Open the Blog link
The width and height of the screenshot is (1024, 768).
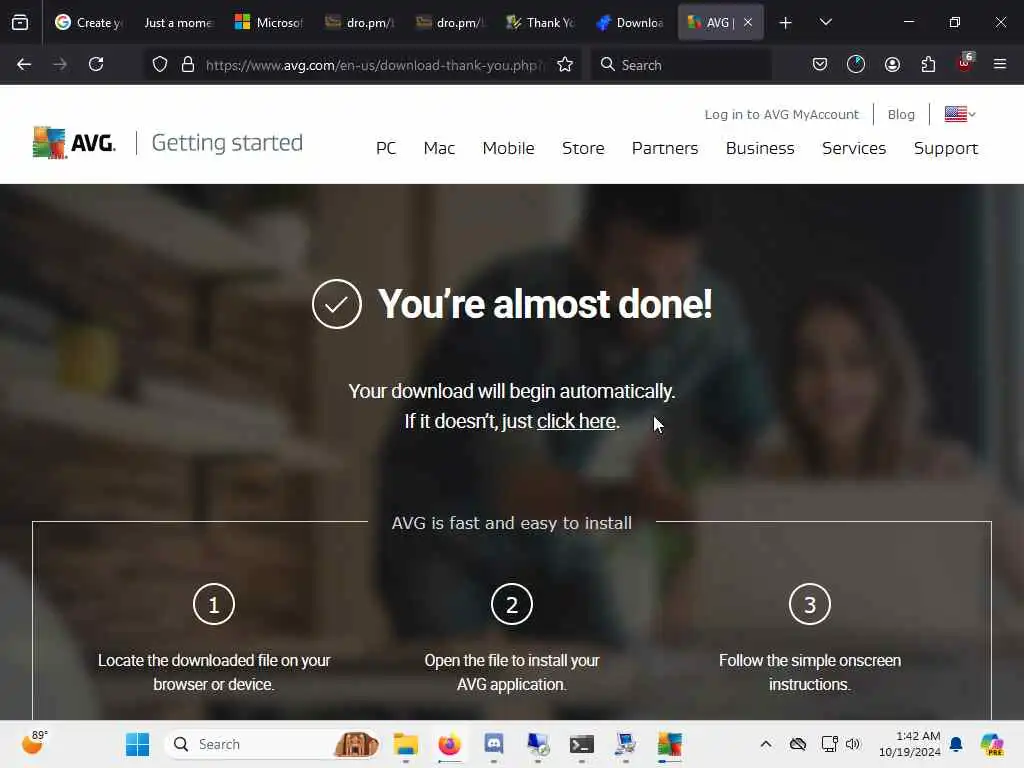point(901,114)
